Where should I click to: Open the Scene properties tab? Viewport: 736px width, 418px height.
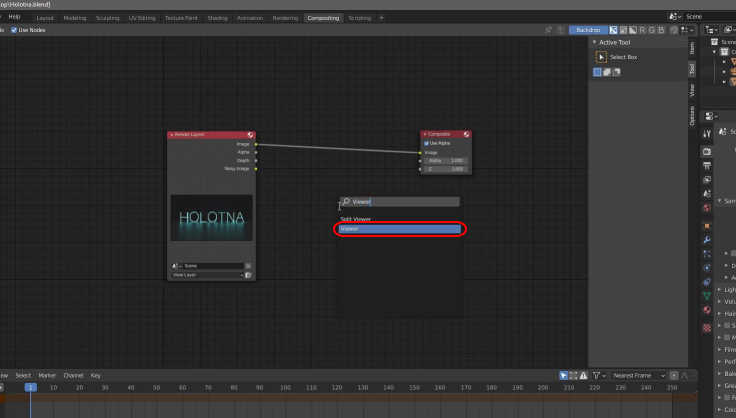pos(707,193)
